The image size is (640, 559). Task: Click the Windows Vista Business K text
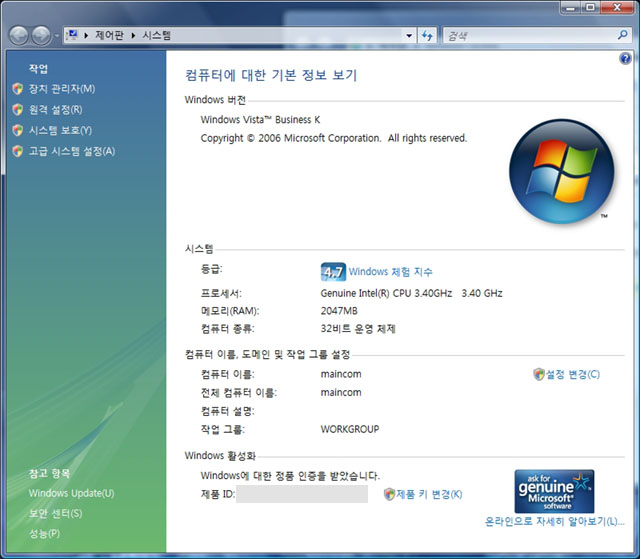pyautogui.click(x=260, y=120)
